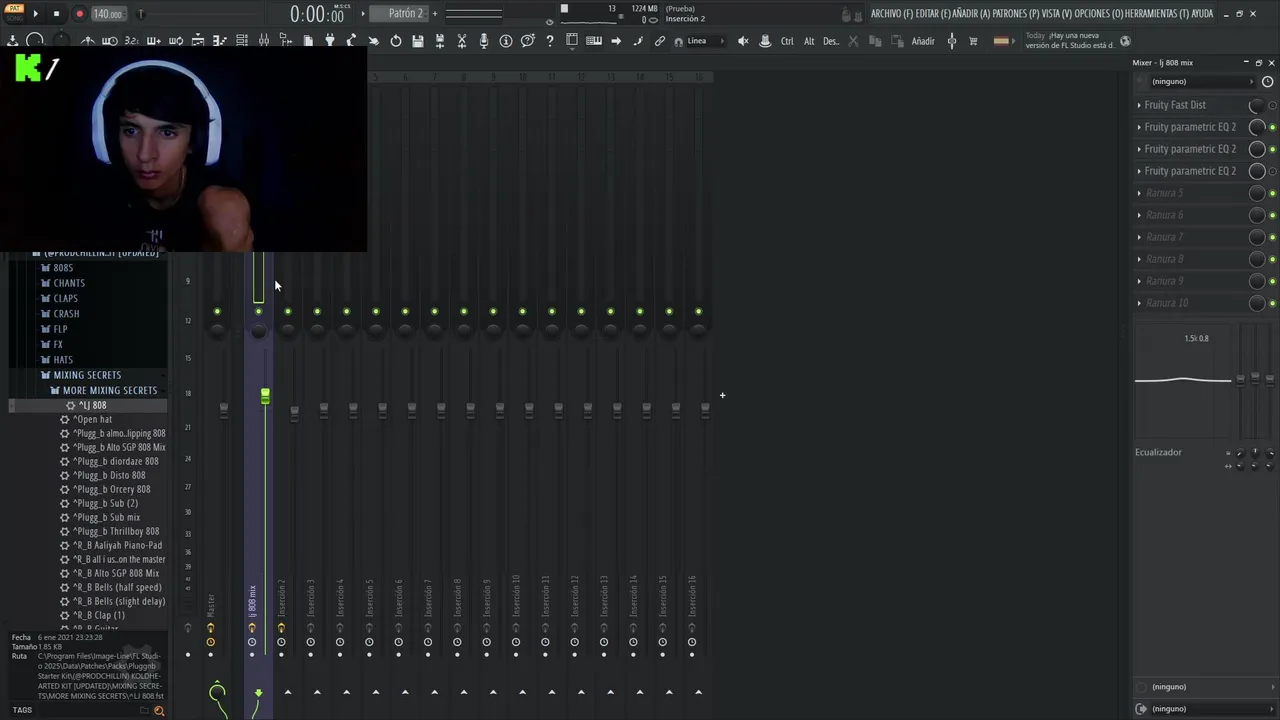This screenshot has height=720, width=1280.
Task: Click the muted speaker icon
Action: pos(743,41)
